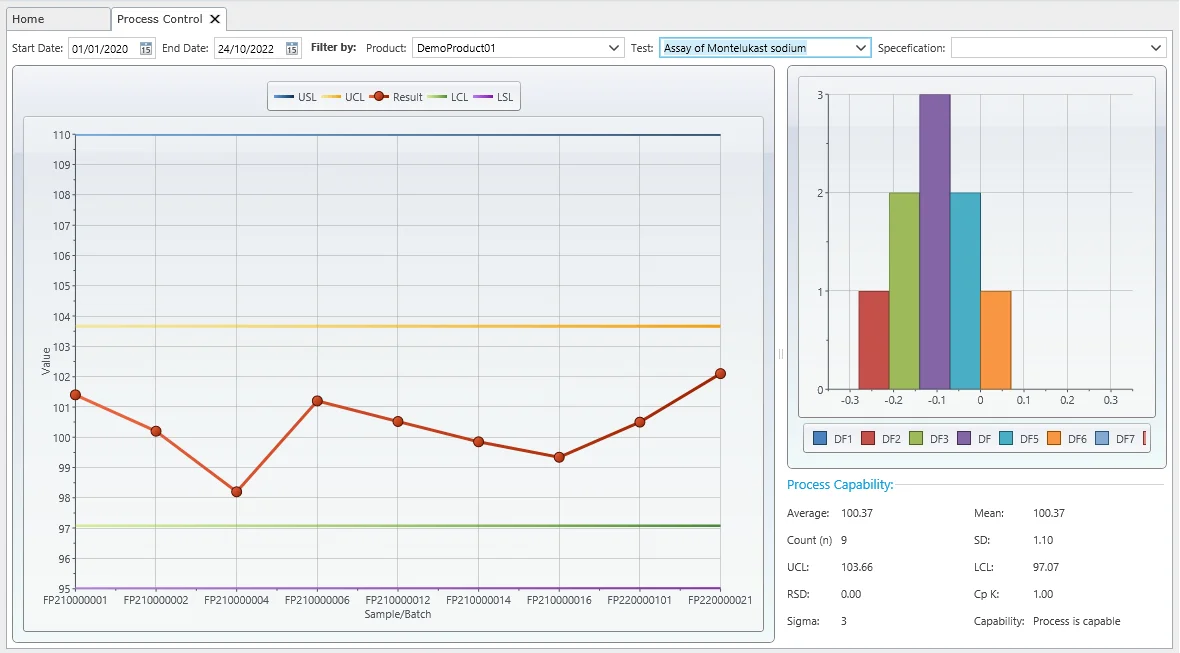1180x653 pixels.
Task: Click the Start Date input field
Action: (x=104, y=48)
